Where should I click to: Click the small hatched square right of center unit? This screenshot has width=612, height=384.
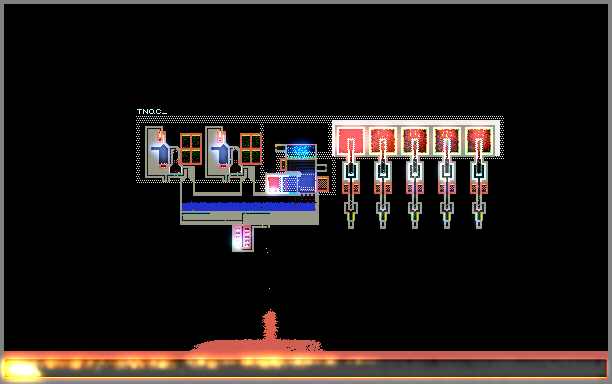point(323,184)
